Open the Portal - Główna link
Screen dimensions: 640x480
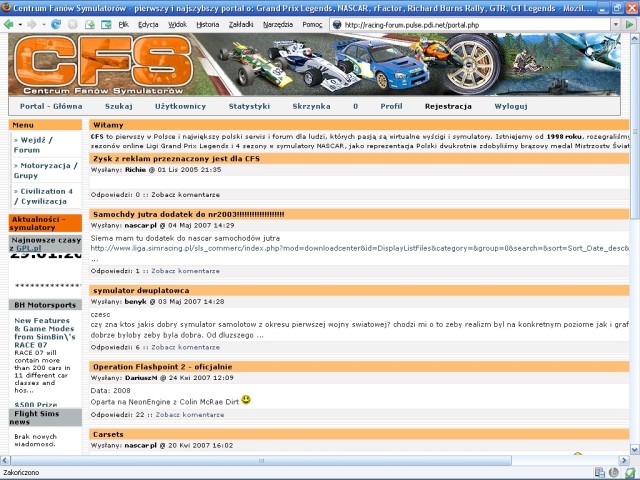click(x=51, y=106)
